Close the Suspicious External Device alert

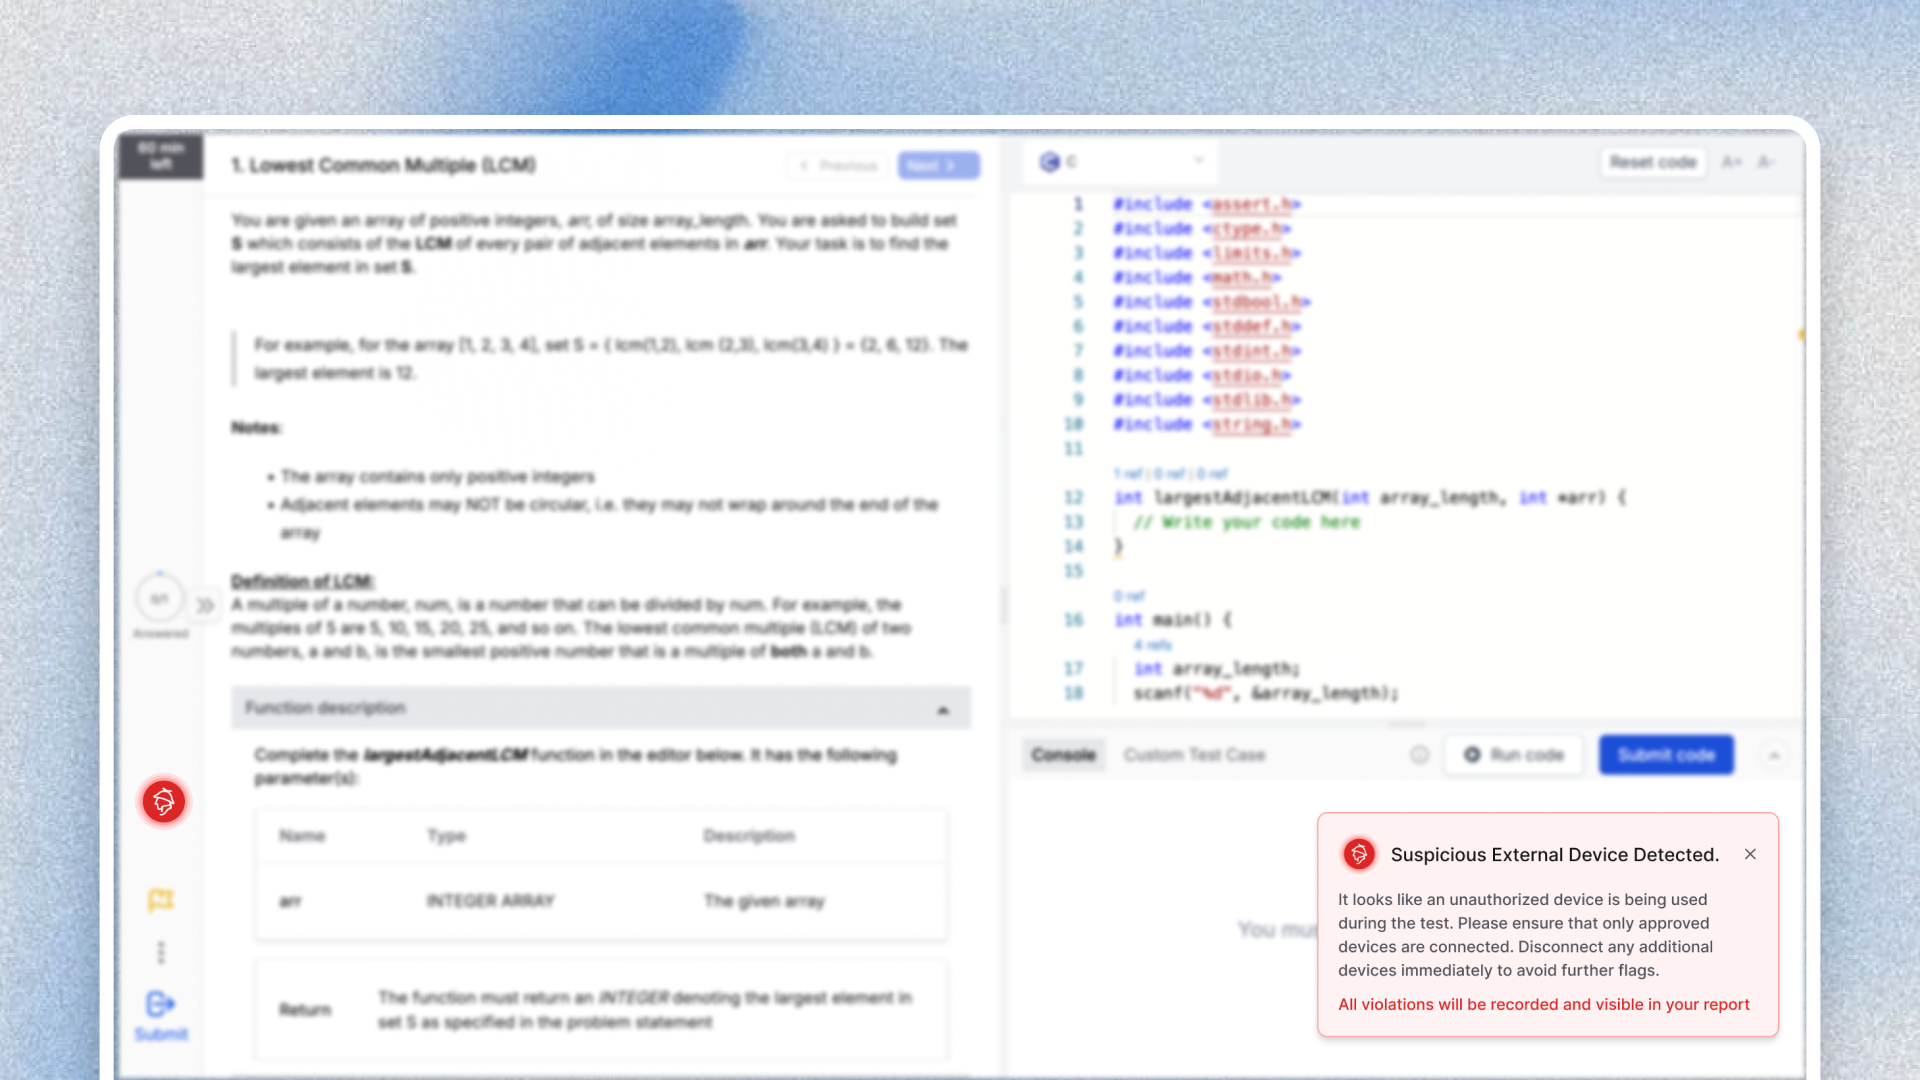1750,854
